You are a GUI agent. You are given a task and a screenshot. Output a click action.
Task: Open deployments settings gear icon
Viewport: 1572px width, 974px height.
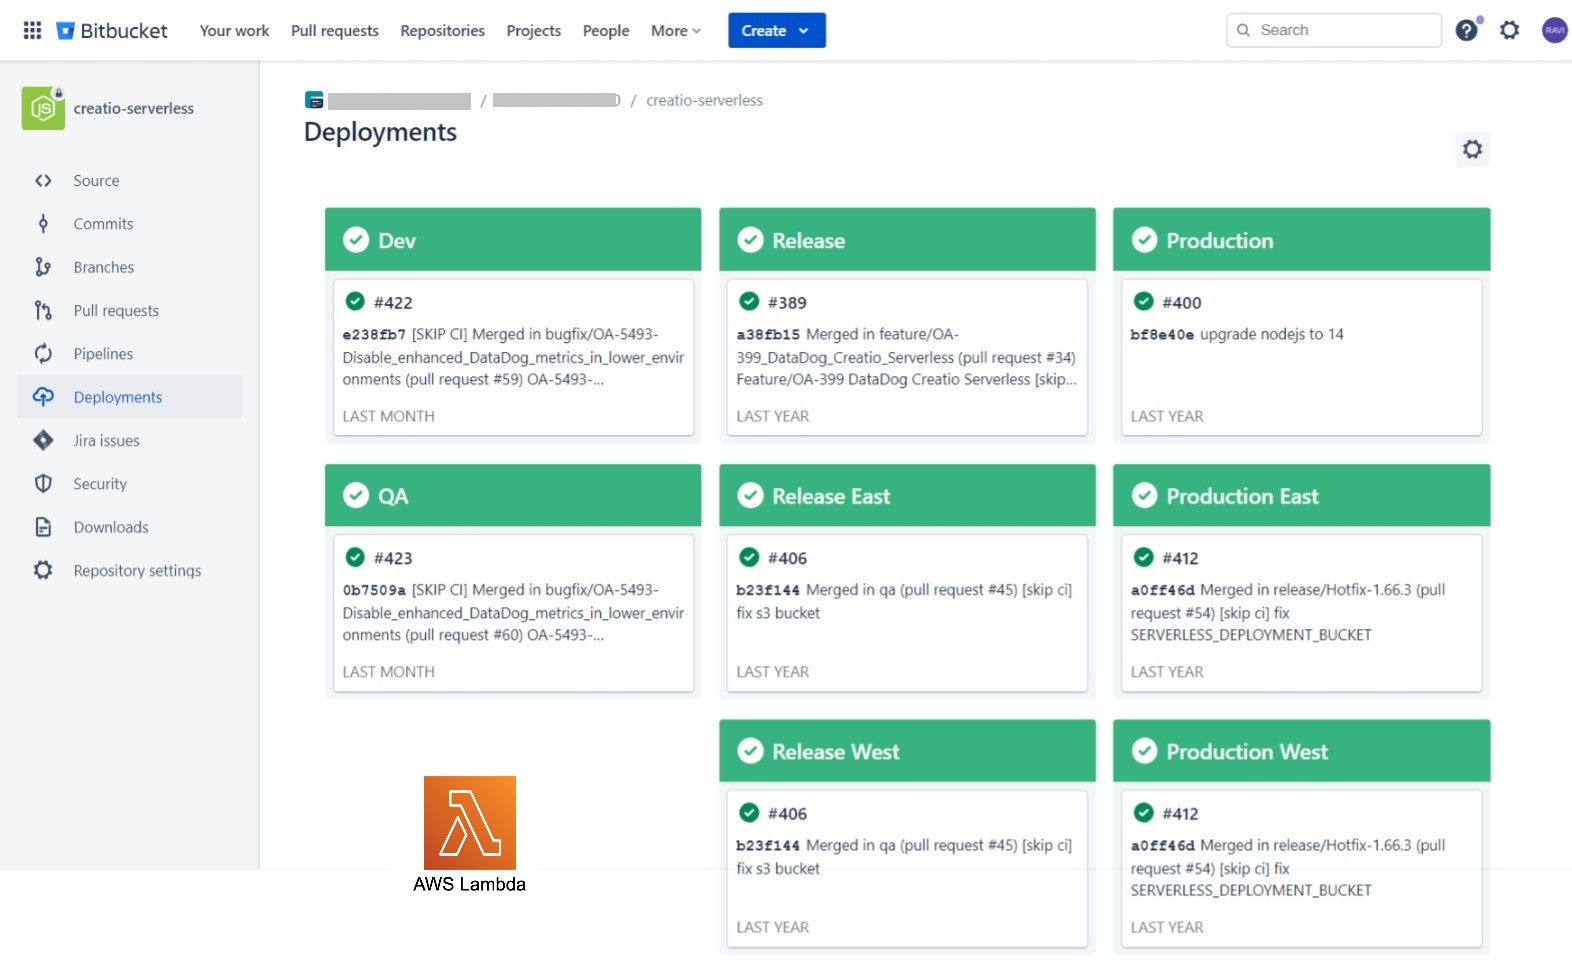pyautogui.click(x=1472, y=149)
